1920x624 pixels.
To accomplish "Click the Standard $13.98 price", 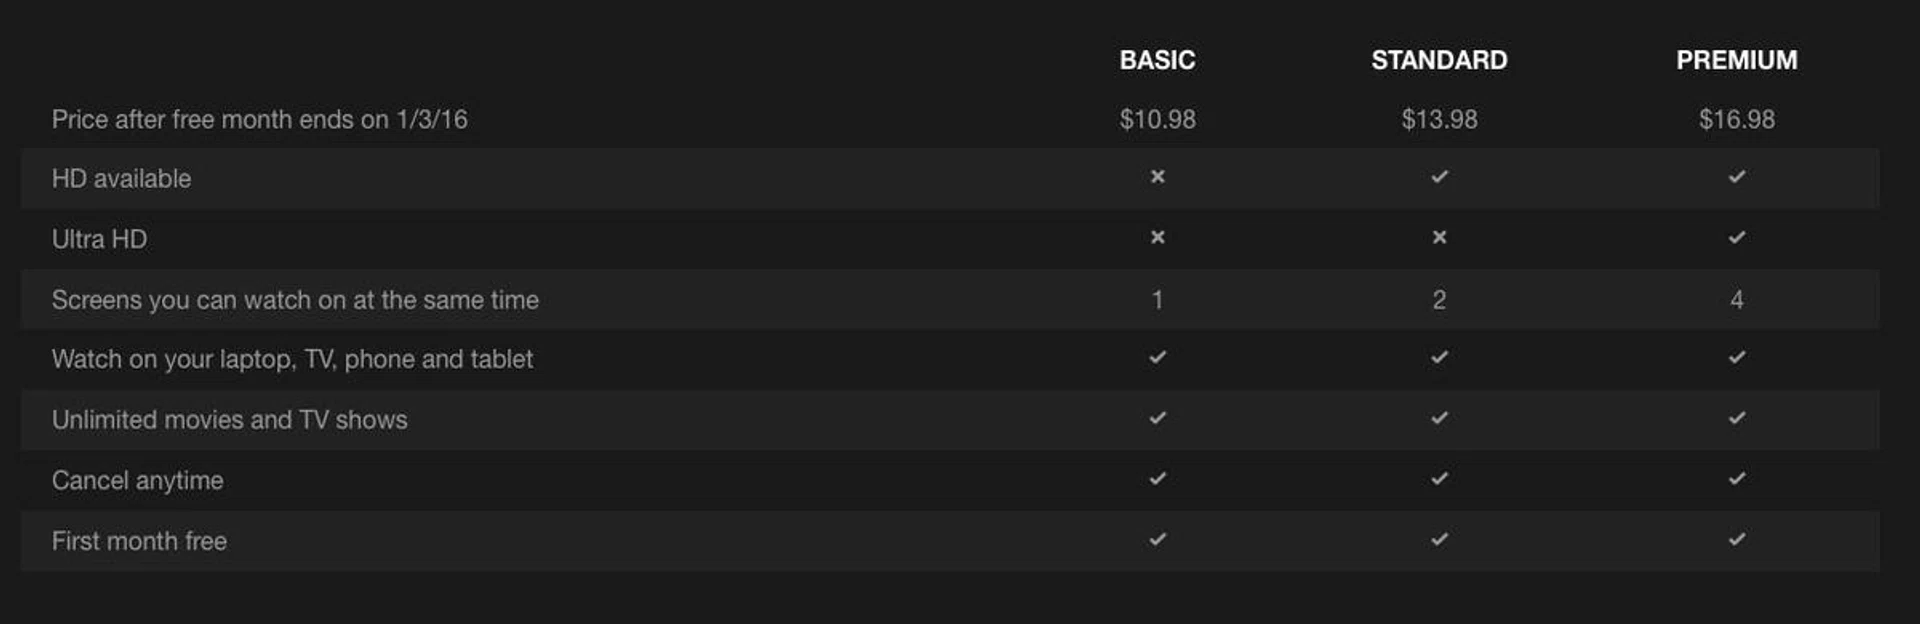I will [1439, 120].
